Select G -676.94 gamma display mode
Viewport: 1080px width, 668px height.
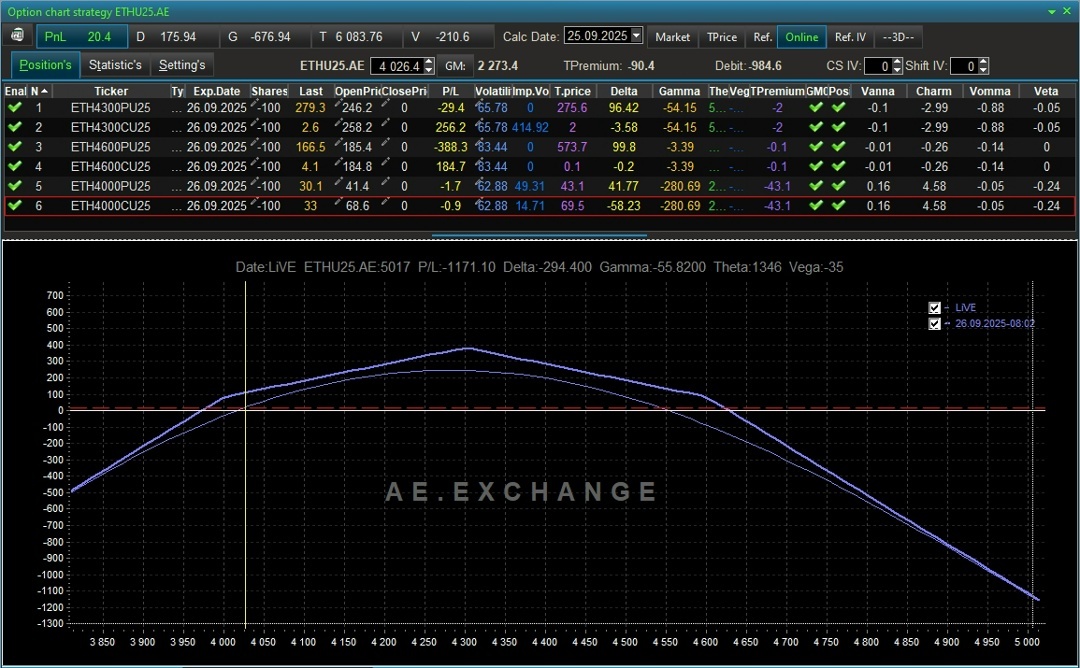coord(264,36)
